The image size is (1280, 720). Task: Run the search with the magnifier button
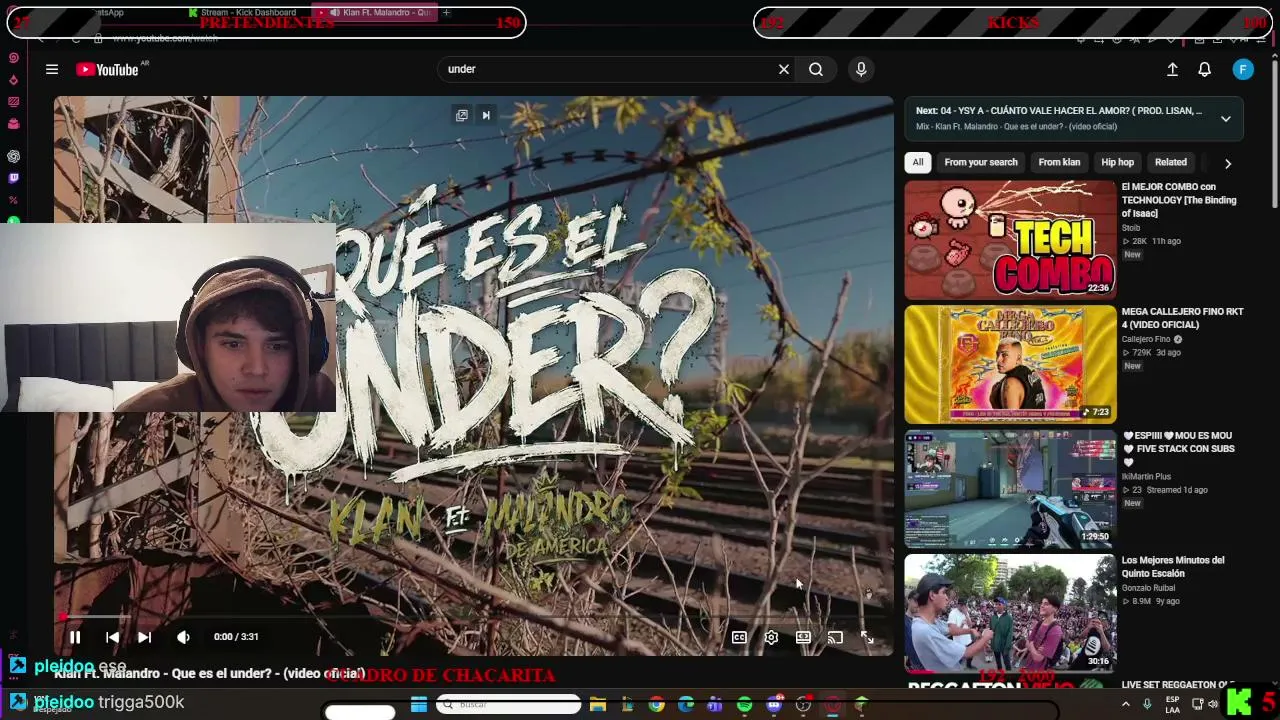click(x=816, y=69)
